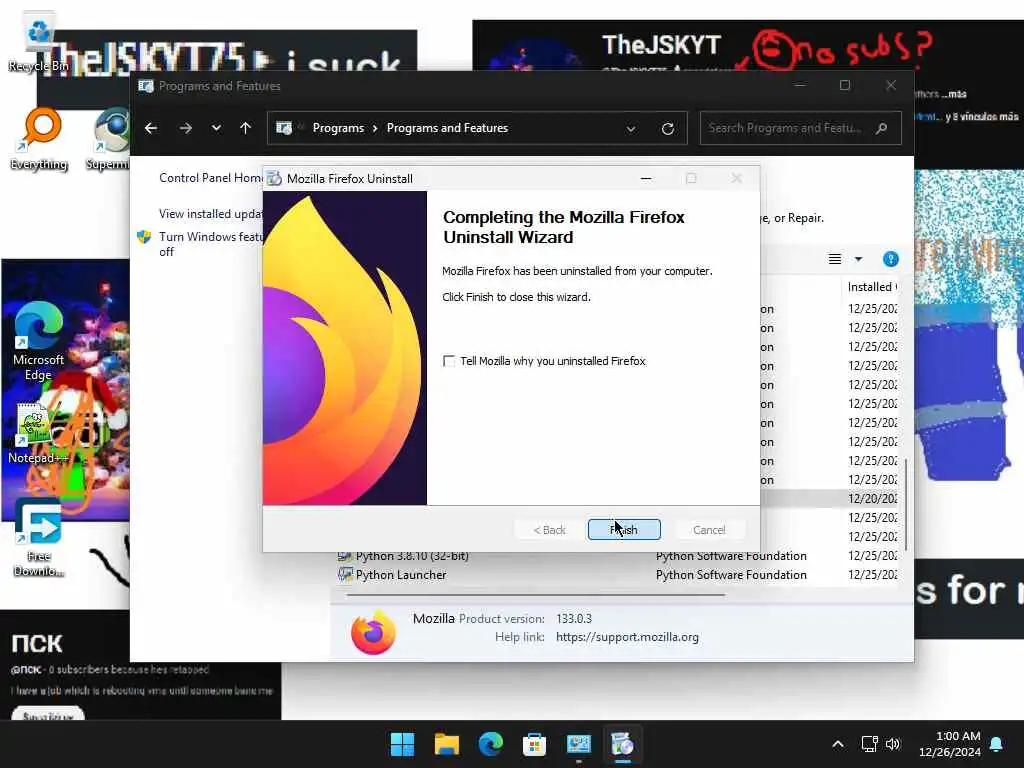Click the Firefox Uninstall dialog title icon
Screen dimensions: 1024x768
(x=275, y=178)
